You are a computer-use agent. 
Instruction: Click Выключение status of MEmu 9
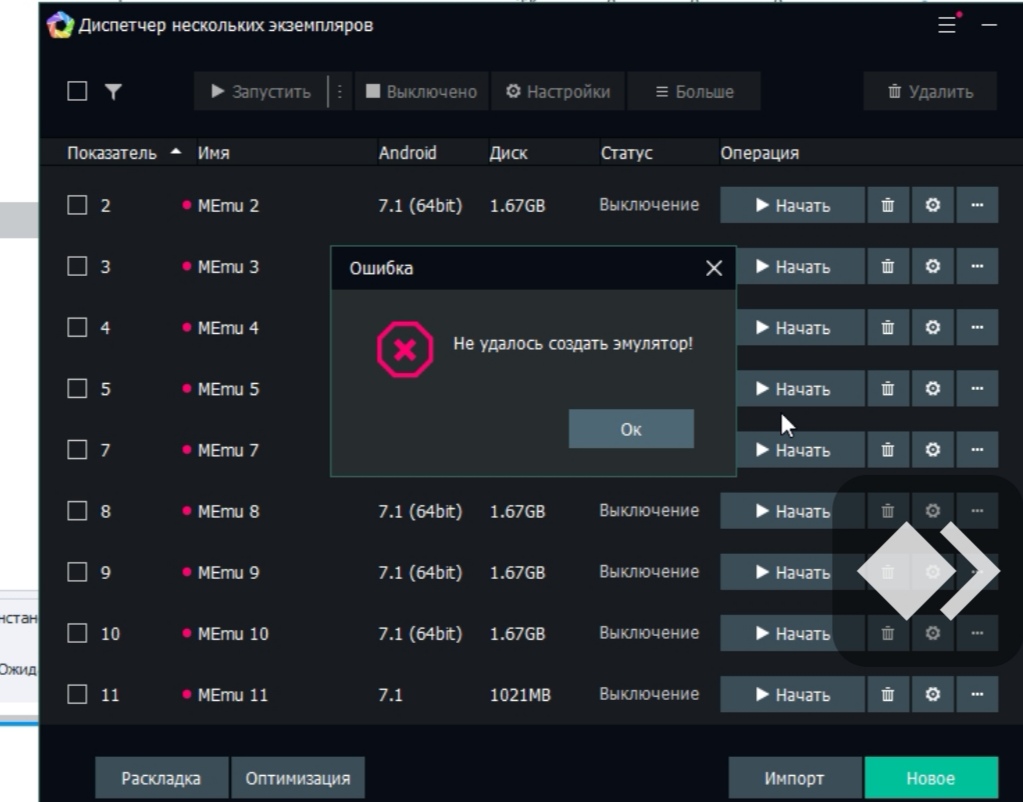[649, 572]
